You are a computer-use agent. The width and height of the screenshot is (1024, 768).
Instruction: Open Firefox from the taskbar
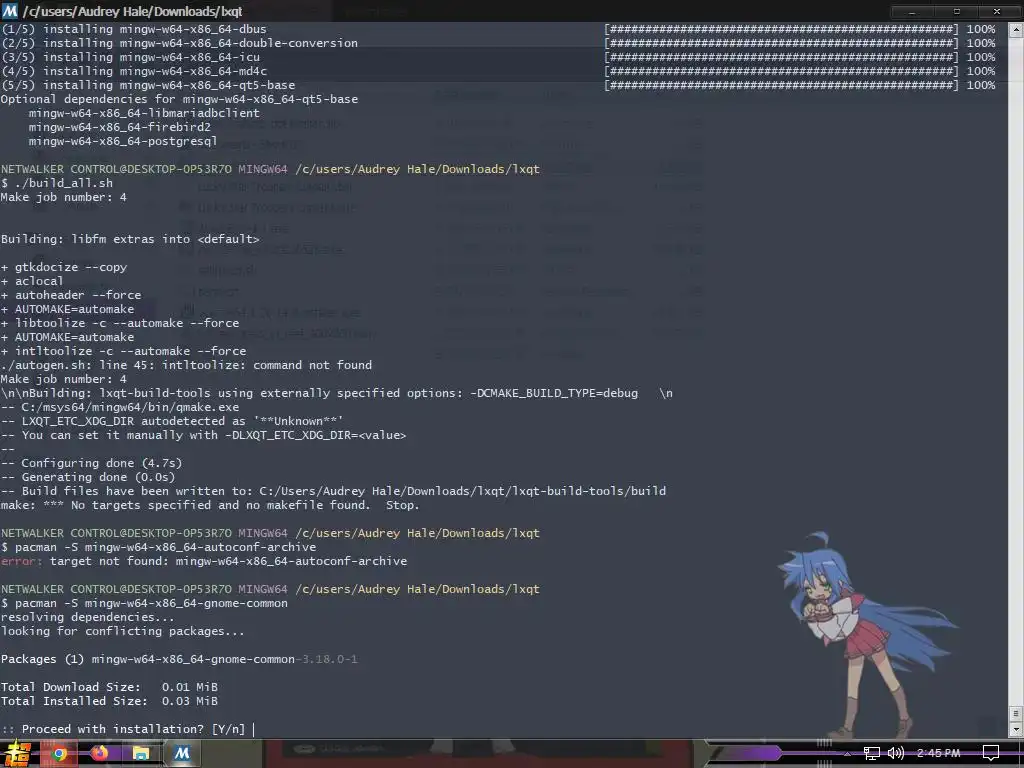(x=99, y=754)
